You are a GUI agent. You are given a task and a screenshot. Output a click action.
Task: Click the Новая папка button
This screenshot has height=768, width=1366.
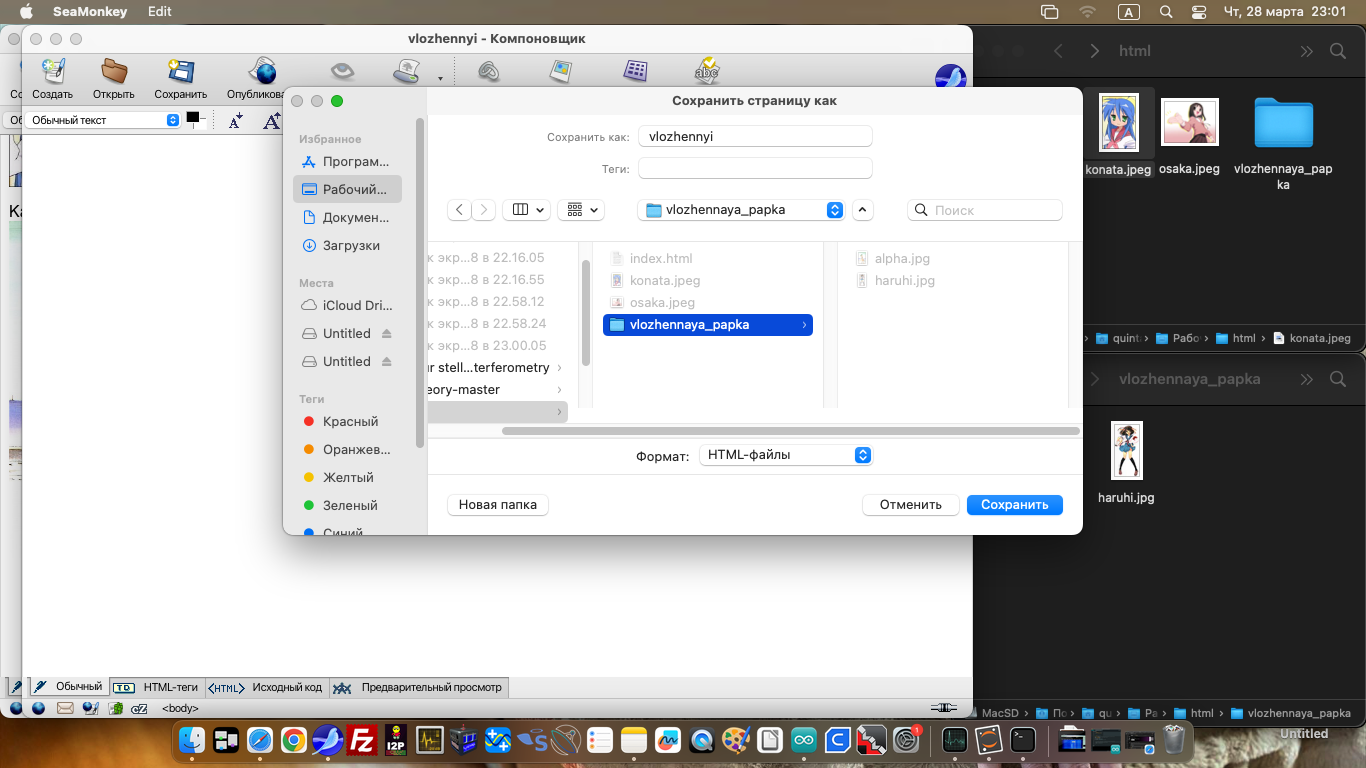click(x=498, y=505)
